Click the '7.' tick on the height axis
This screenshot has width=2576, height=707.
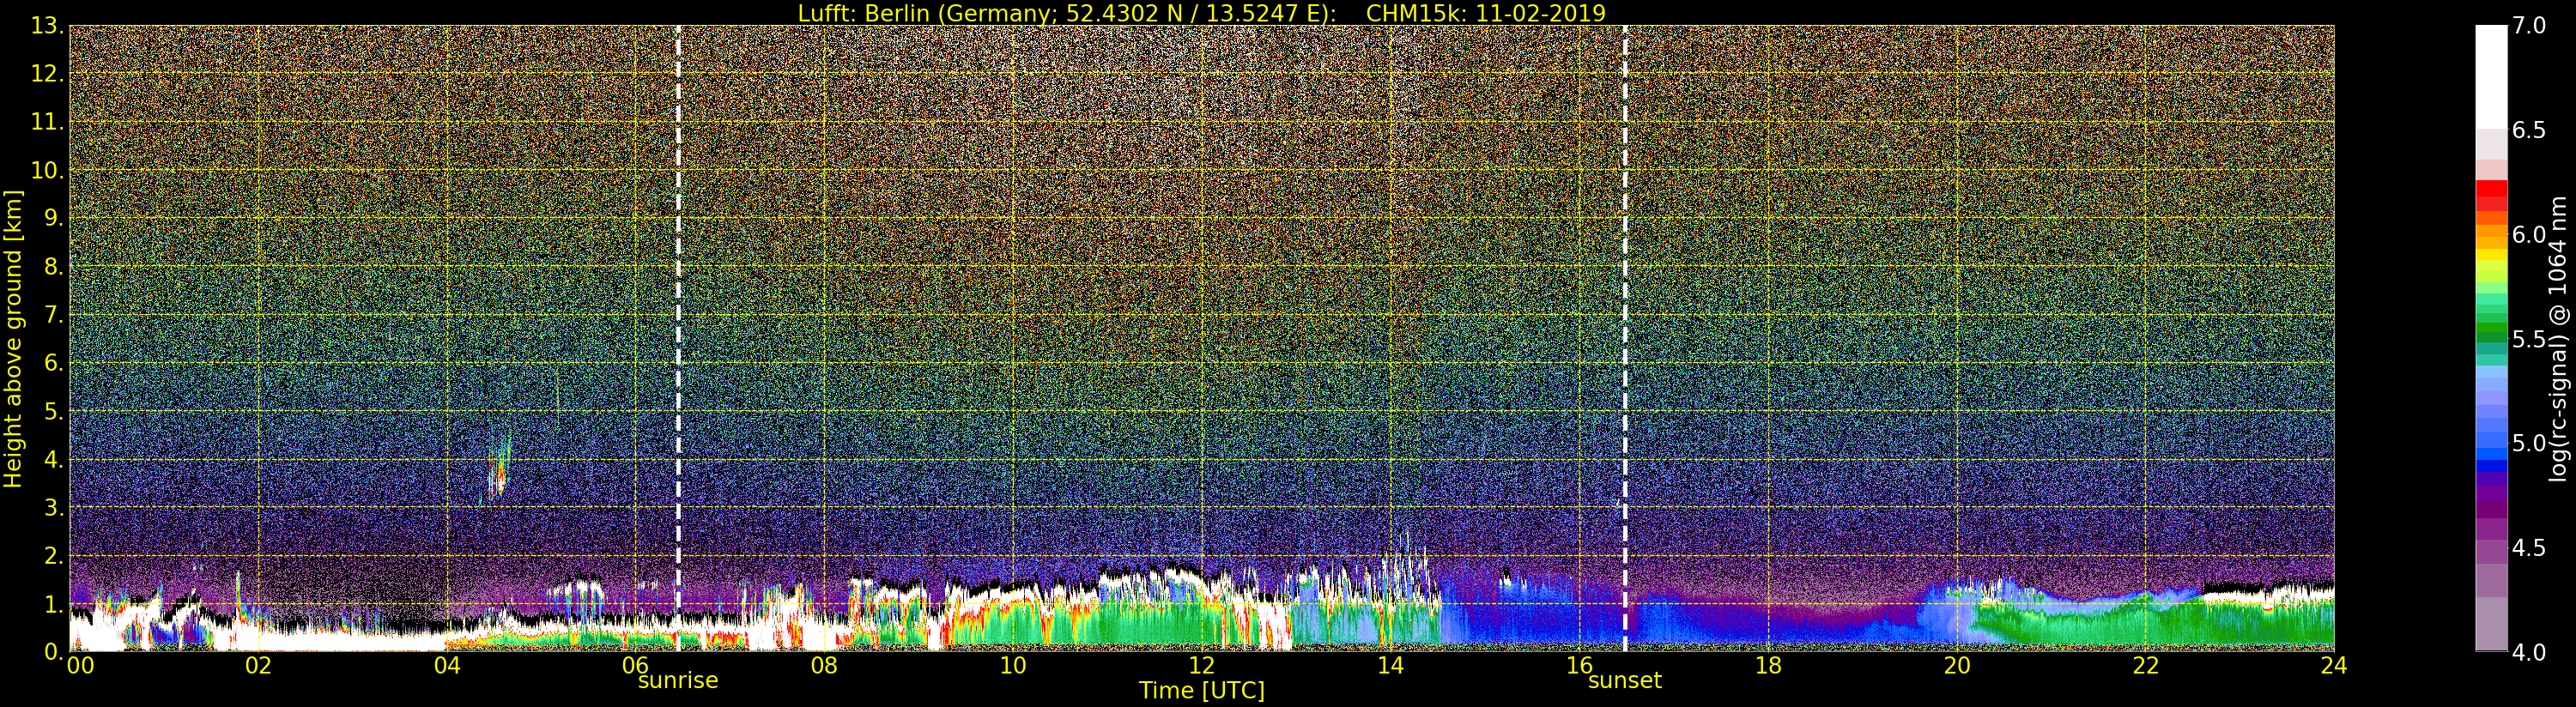coord(54,315)
